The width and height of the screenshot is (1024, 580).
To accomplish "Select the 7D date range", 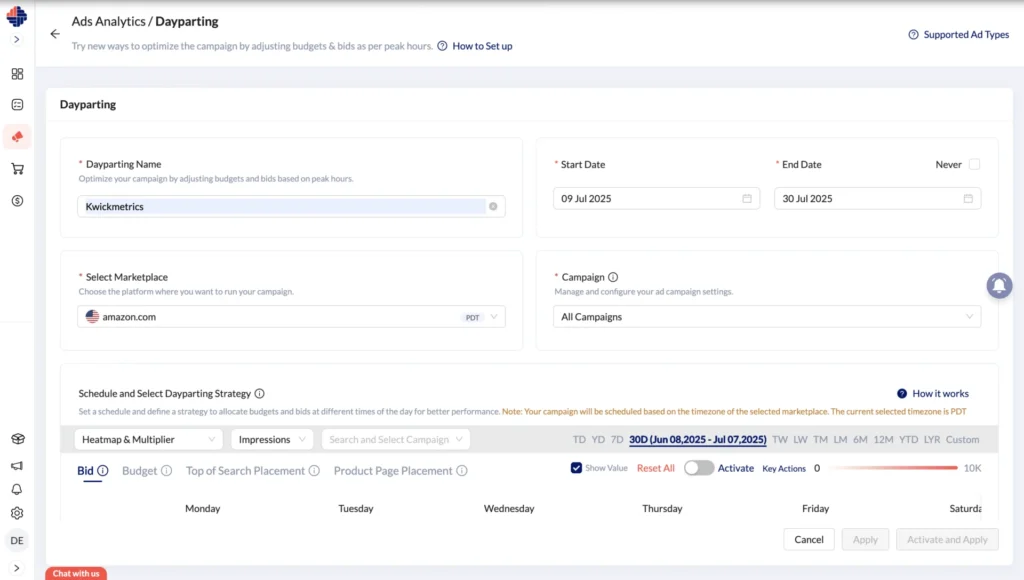I will (617, 440).
